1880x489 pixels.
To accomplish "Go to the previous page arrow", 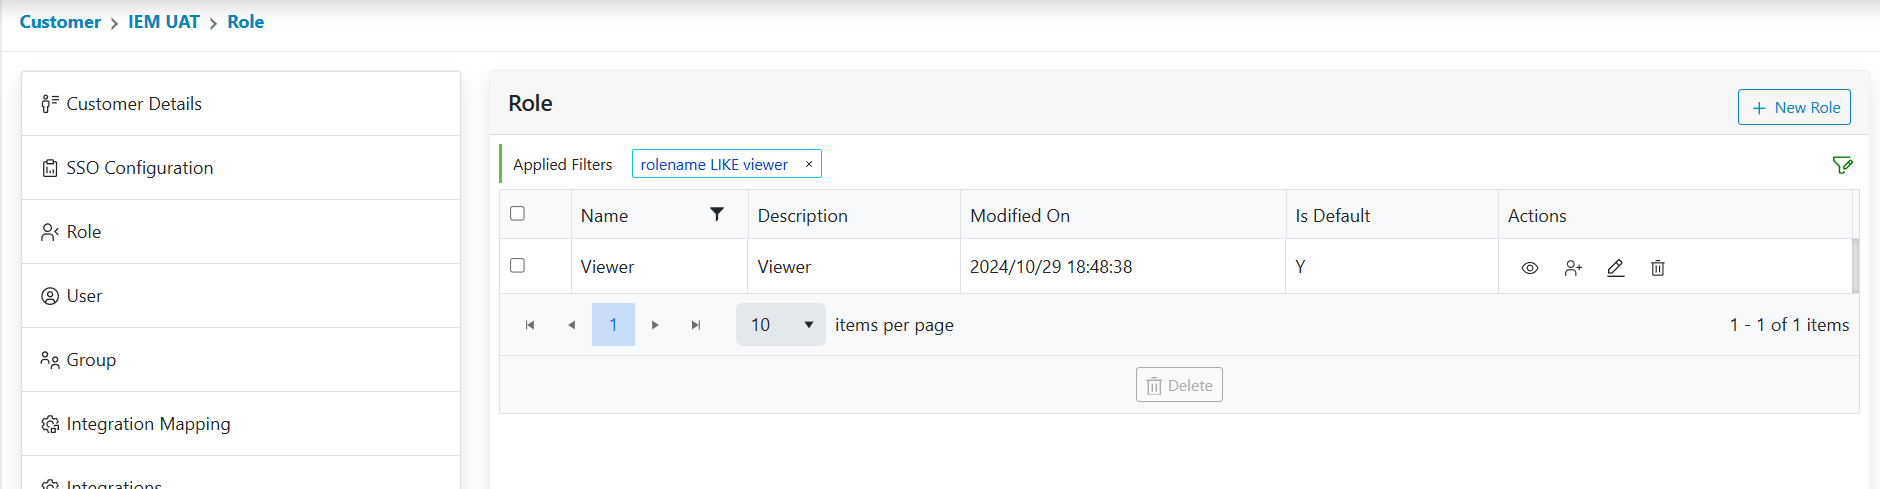I will [x=572, y=325].
